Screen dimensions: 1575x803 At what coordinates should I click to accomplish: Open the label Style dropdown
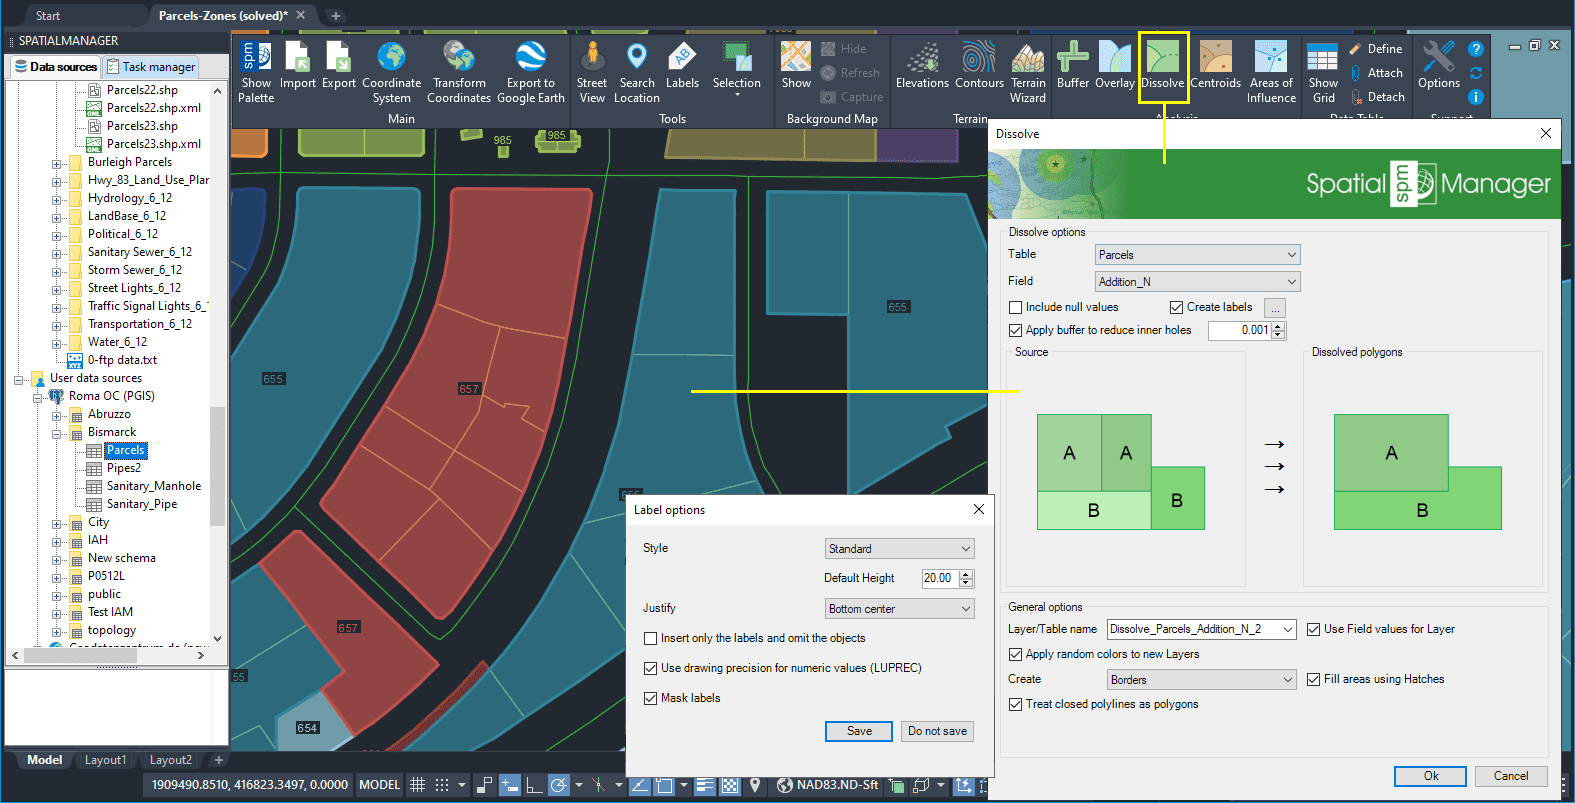point(900,549)
